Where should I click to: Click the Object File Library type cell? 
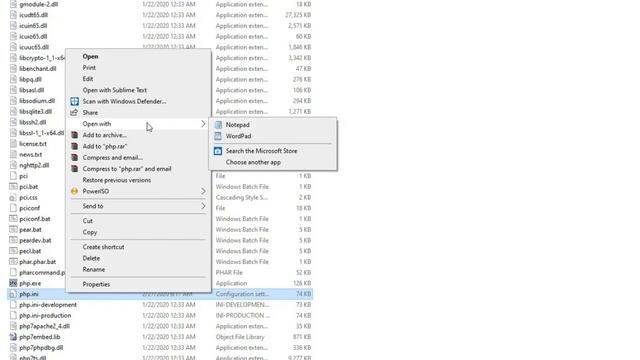[x=240, y=337]
